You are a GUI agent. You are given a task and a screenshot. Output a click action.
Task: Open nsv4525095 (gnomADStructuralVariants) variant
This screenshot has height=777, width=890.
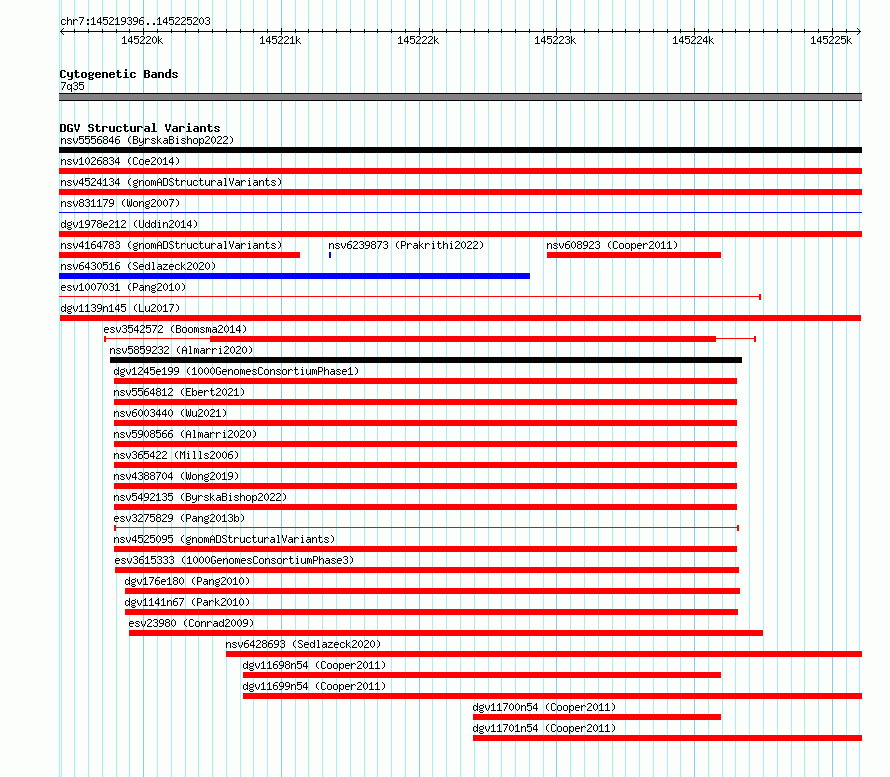click(224, 539)
